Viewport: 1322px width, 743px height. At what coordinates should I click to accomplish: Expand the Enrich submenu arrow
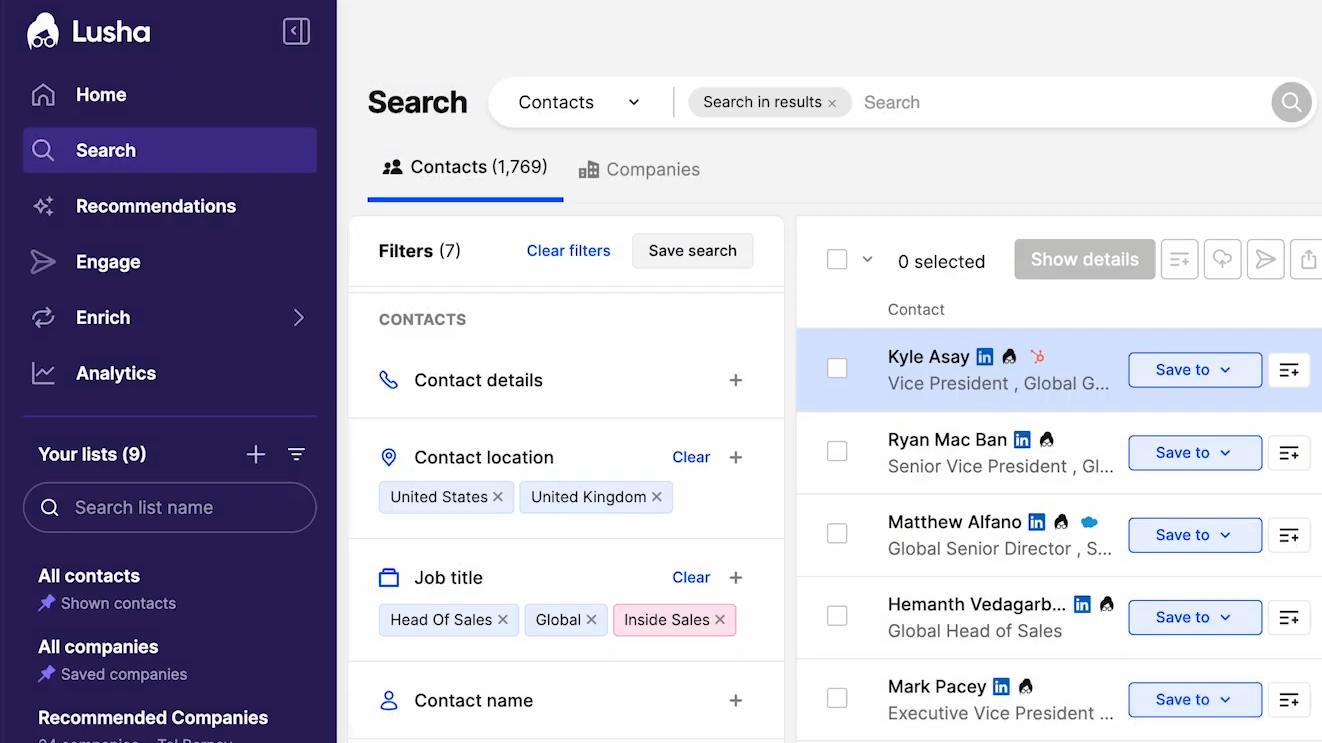298,317
